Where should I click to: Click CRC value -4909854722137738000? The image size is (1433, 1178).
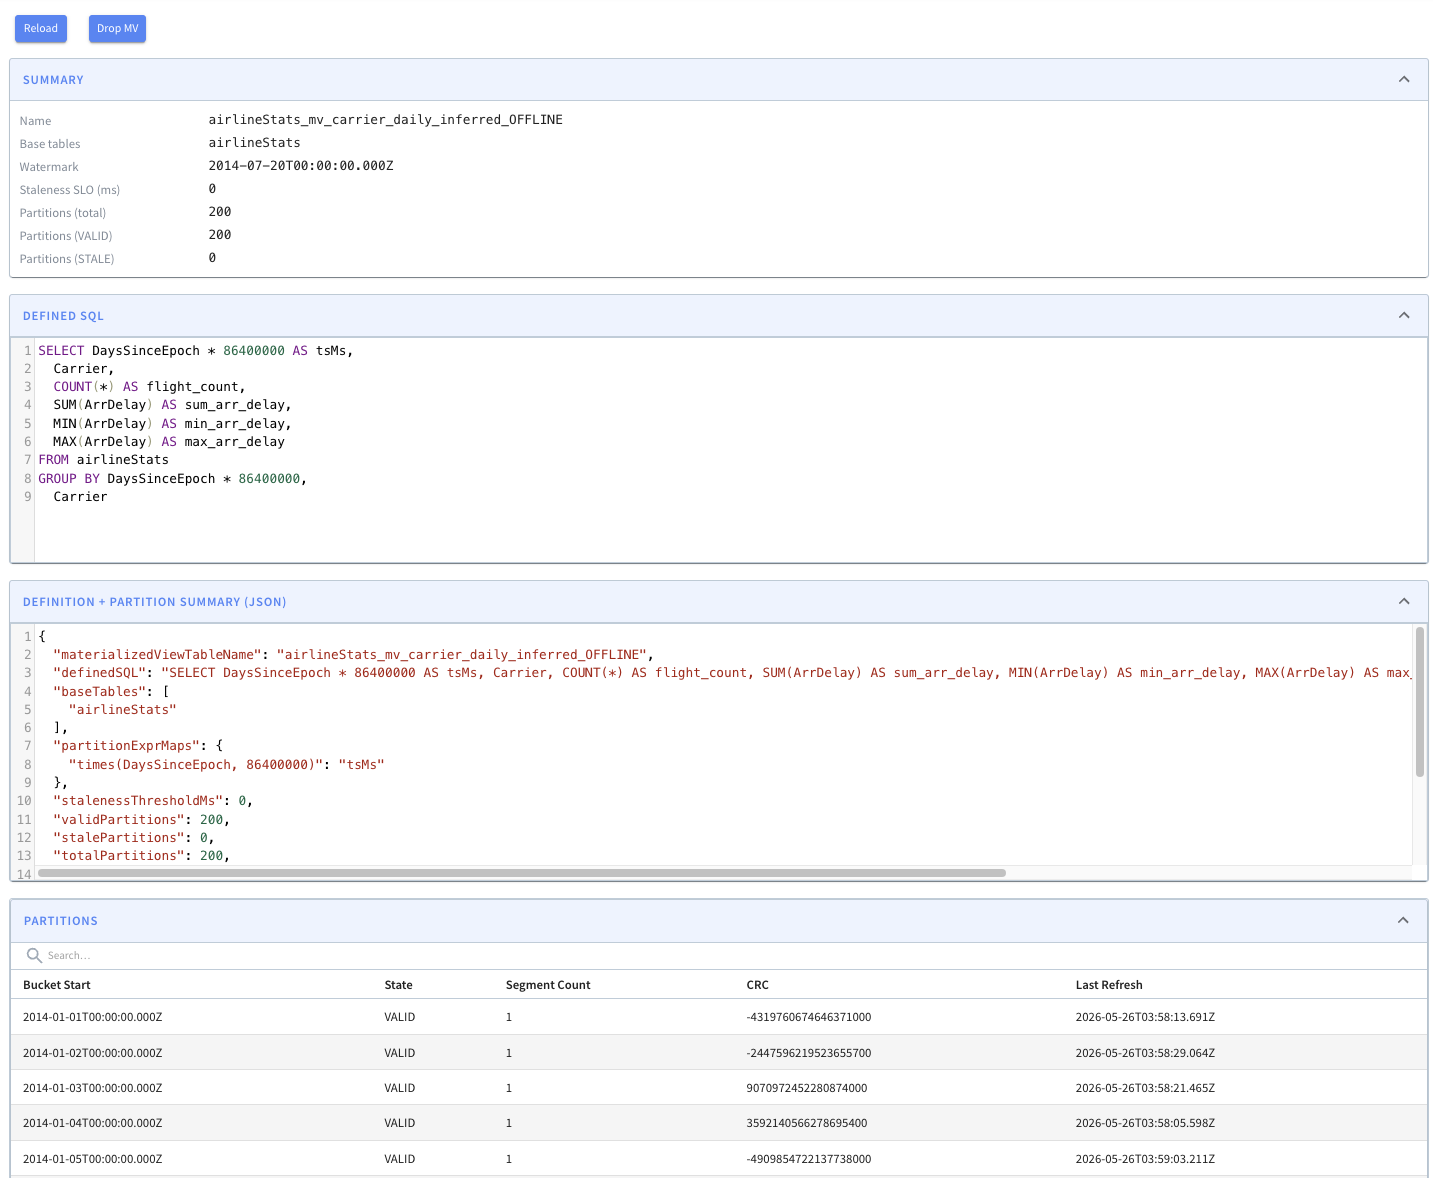tap(809, 1159)
